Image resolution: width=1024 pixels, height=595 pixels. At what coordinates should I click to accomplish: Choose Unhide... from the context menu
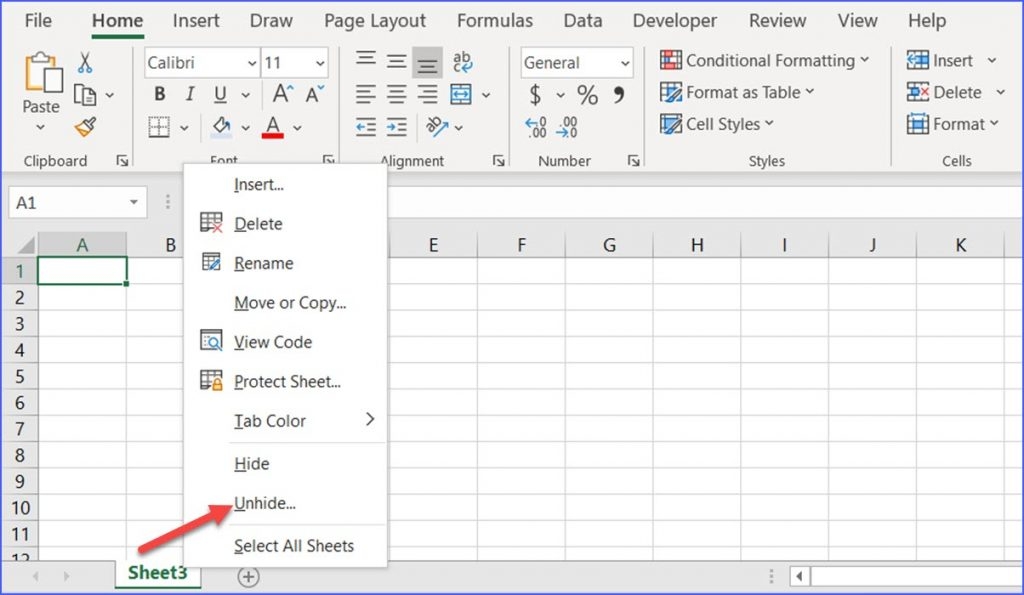pyautogui.click(x=265, y=503)
